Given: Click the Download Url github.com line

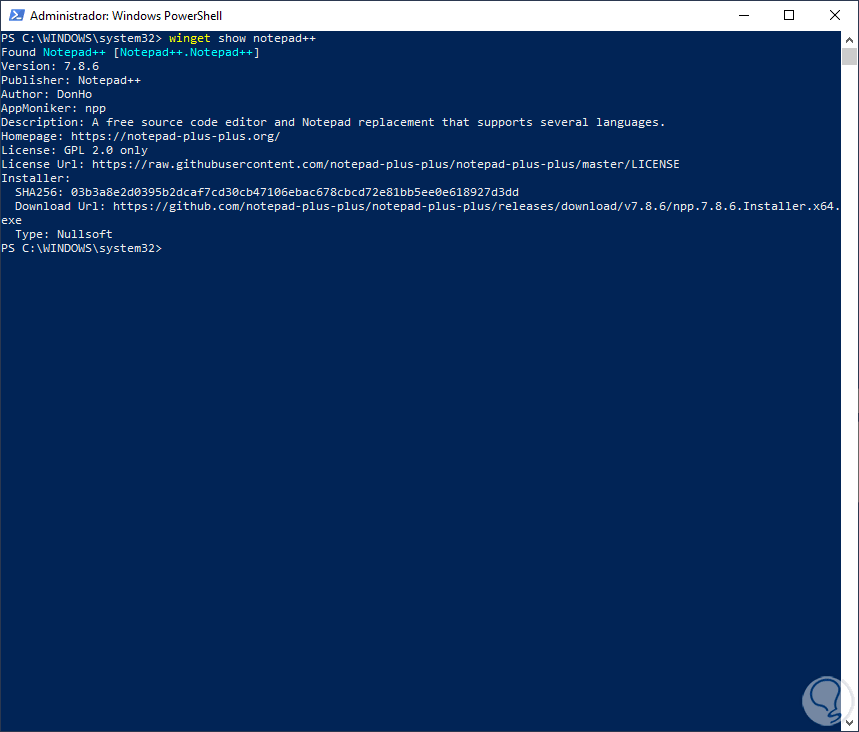Looking at the screenshot, I should coord(427,206).
